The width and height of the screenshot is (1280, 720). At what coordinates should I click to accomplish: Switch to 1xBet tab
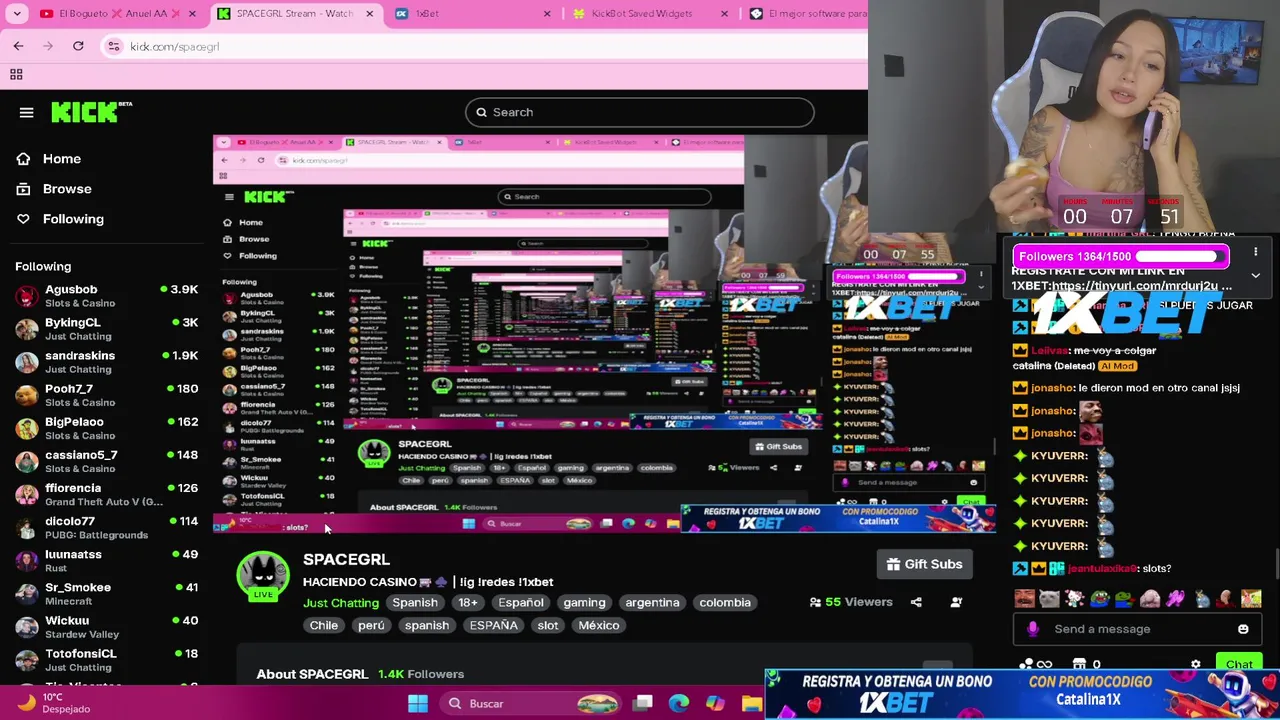474,13
